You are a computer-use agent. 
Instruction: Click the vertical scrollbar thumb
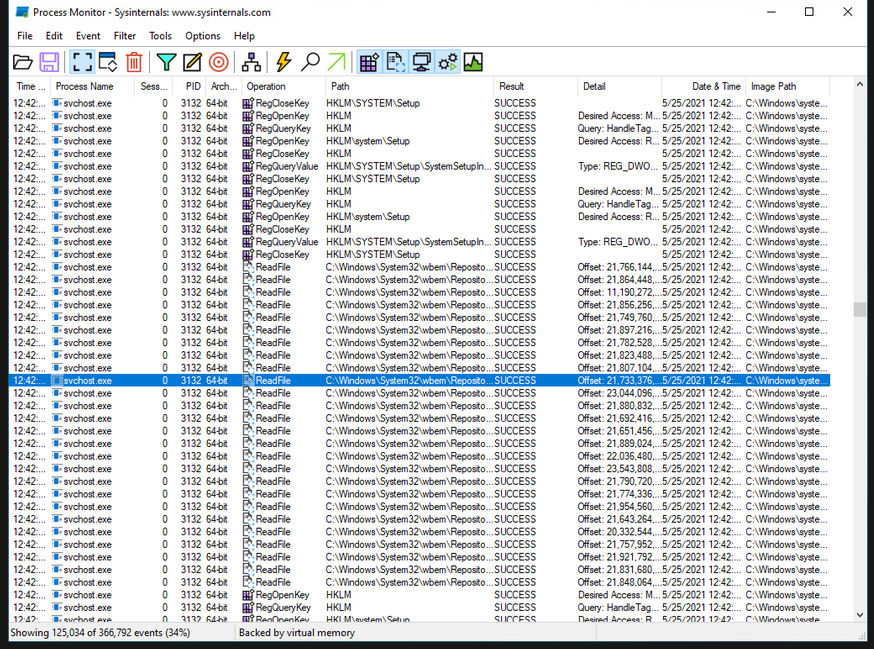click(860, 309)
